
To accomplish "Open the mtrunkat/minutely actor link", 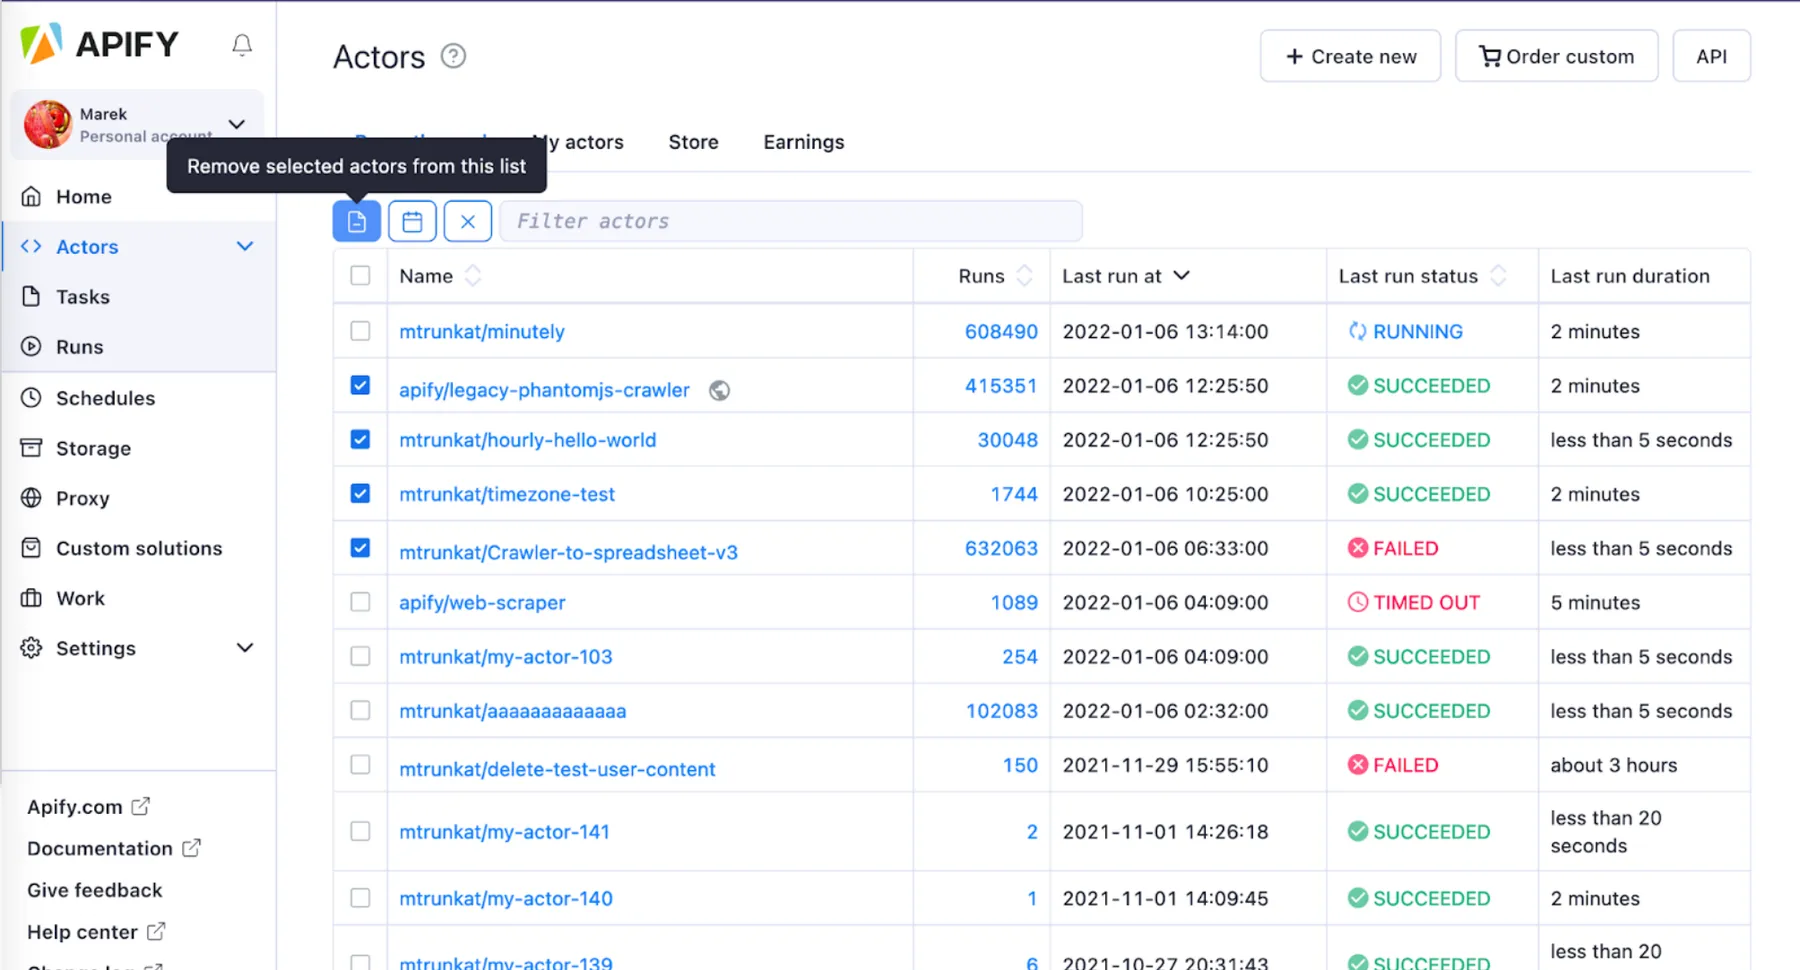I will click(482, 332).
